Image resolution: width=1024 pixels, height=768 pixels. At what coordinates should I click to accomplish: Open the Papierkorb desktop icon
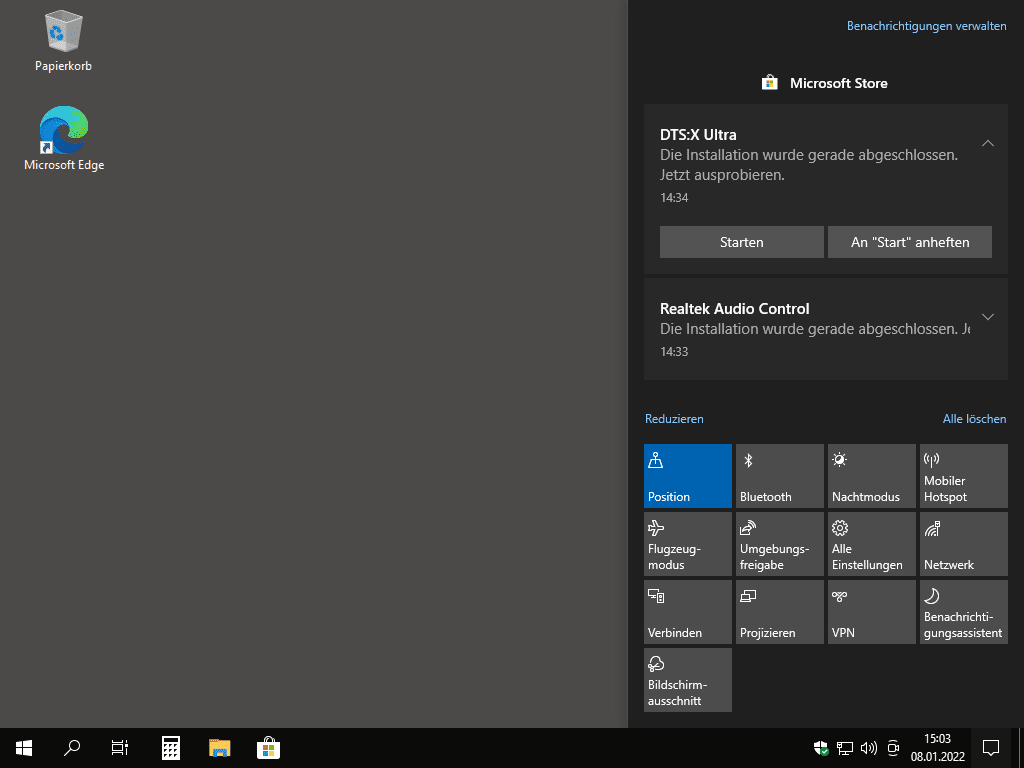click(63, 40)
